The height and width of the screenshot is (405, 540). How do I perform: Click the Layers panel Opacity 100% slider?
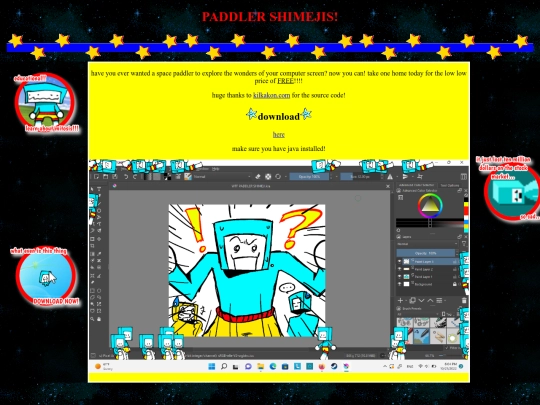pyautogui.click(x=426, y=253)
